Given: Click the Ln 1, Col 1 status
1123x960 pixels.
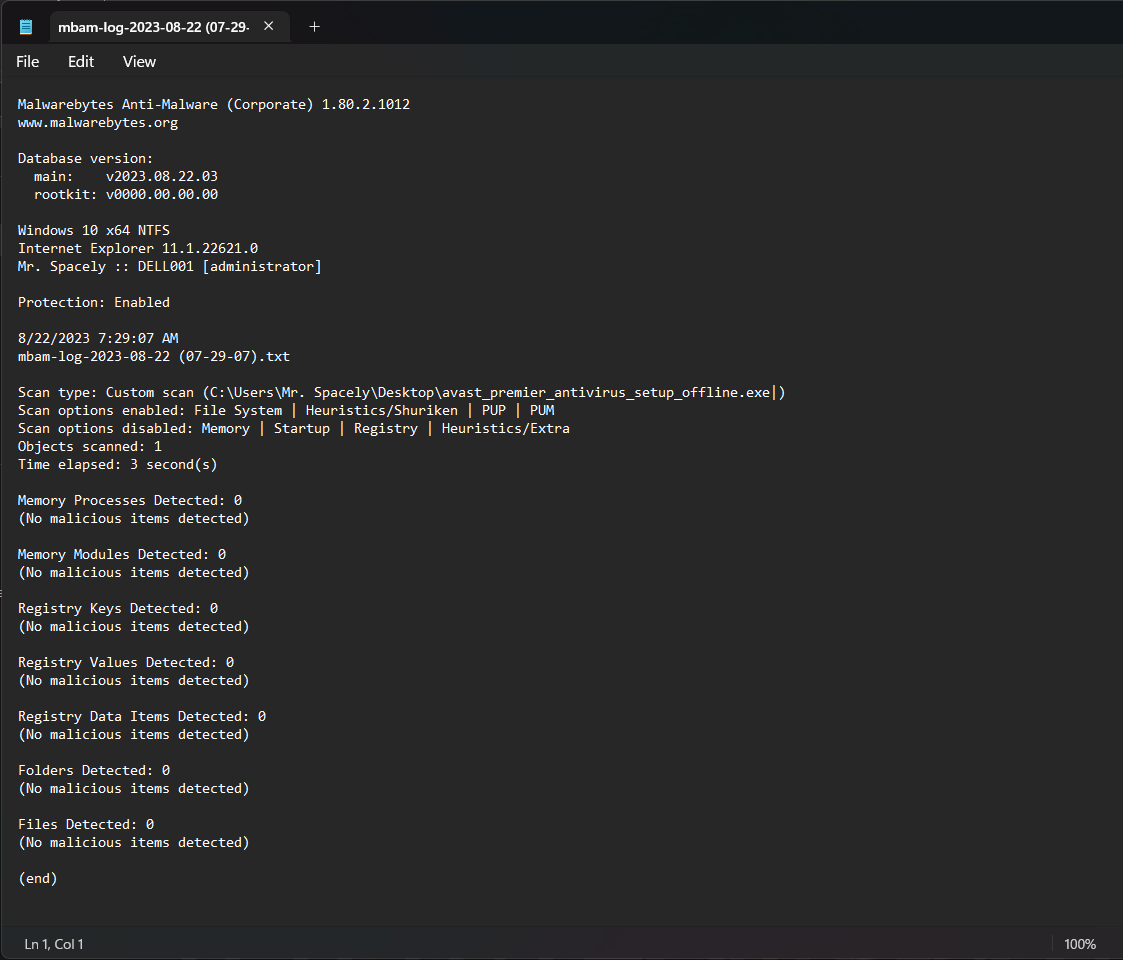Looking at the screenshot, I should tap(54, 944).
